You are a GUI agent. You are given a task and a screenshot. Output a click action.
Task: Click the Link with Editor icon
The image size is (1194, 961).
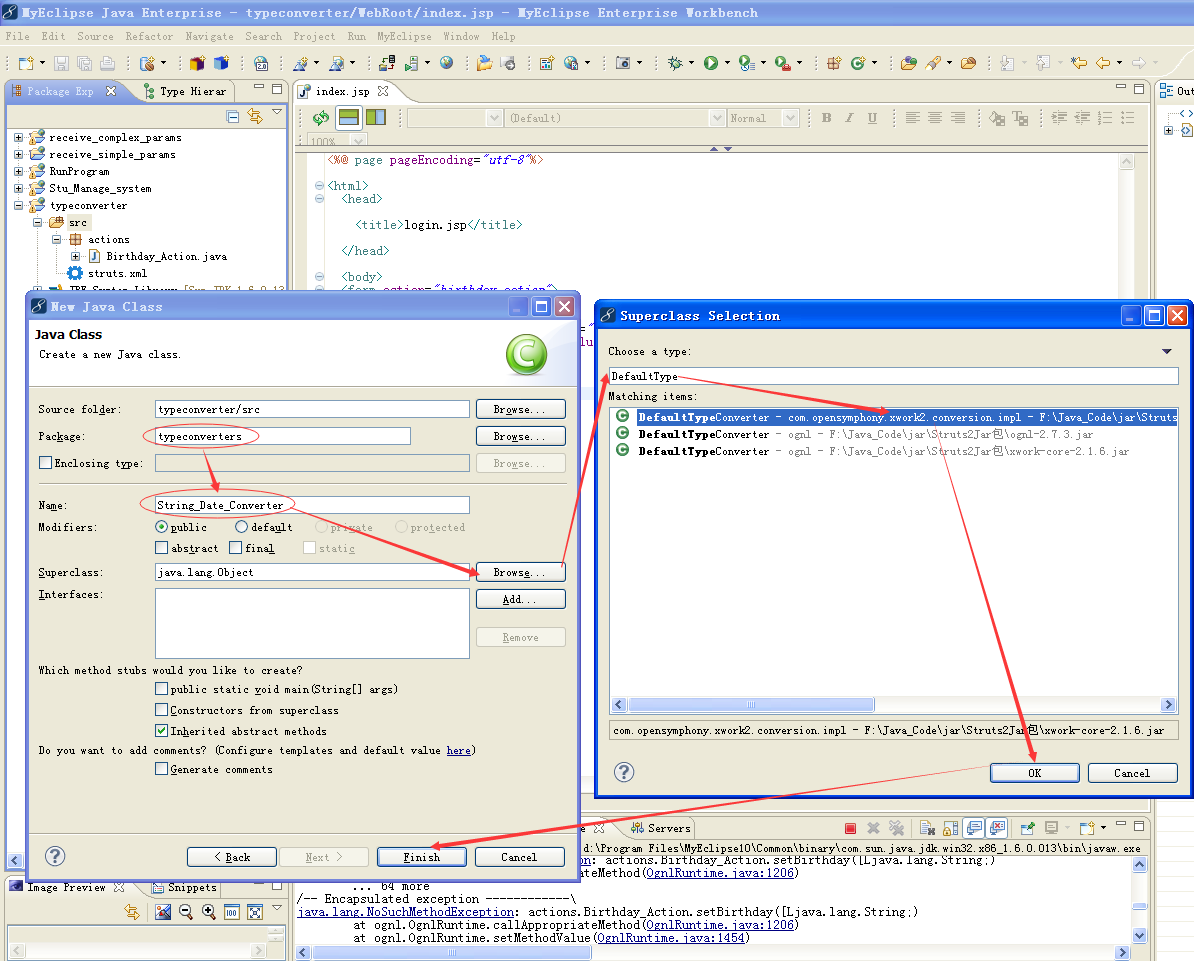click(255, 117)
